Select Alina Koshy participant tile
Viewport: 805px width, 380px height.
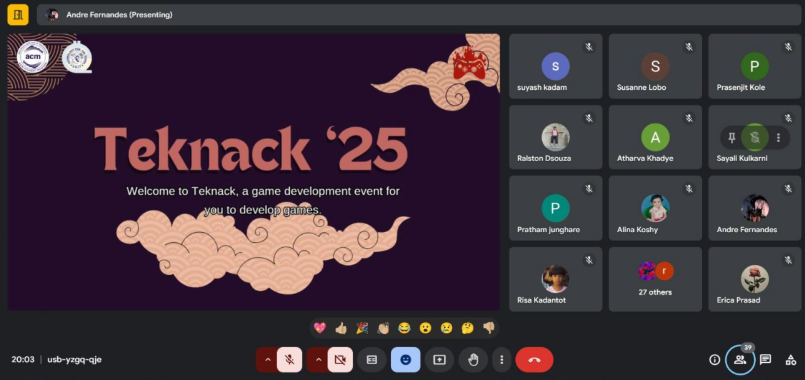pos(655,208)
